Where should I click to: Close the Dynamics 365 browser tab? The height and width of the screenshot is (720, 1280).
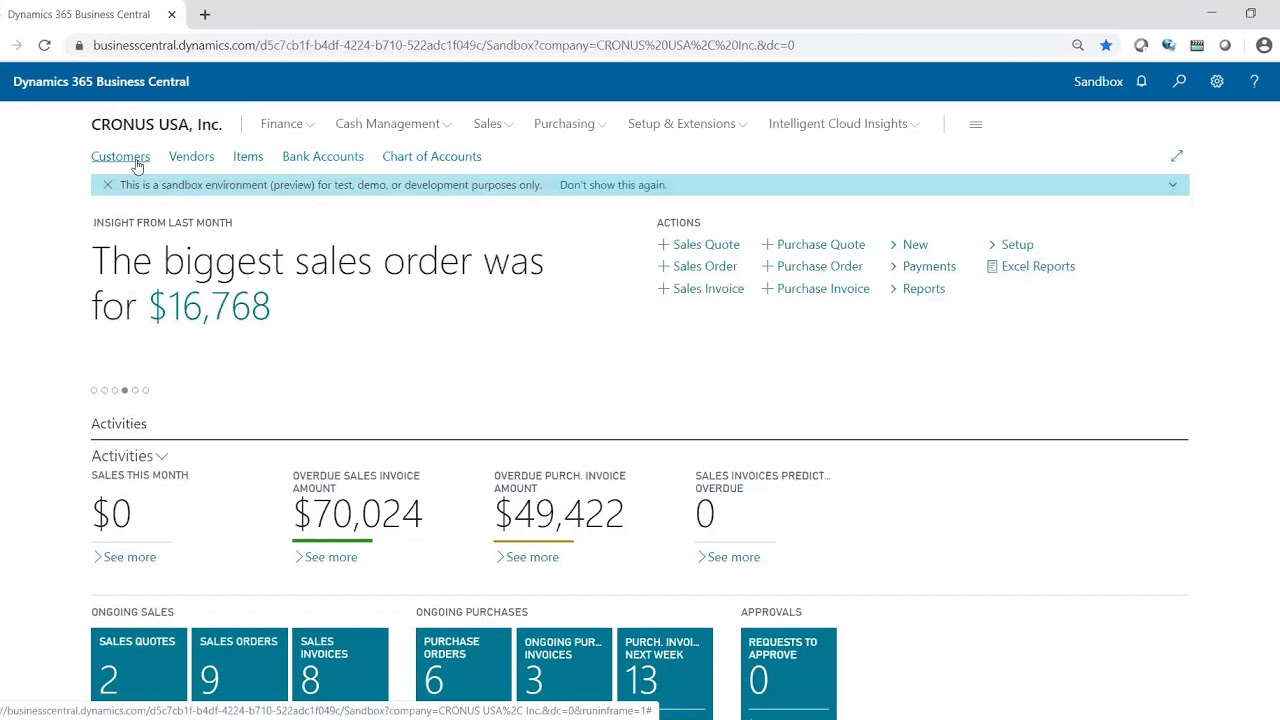tap(172, 14)
